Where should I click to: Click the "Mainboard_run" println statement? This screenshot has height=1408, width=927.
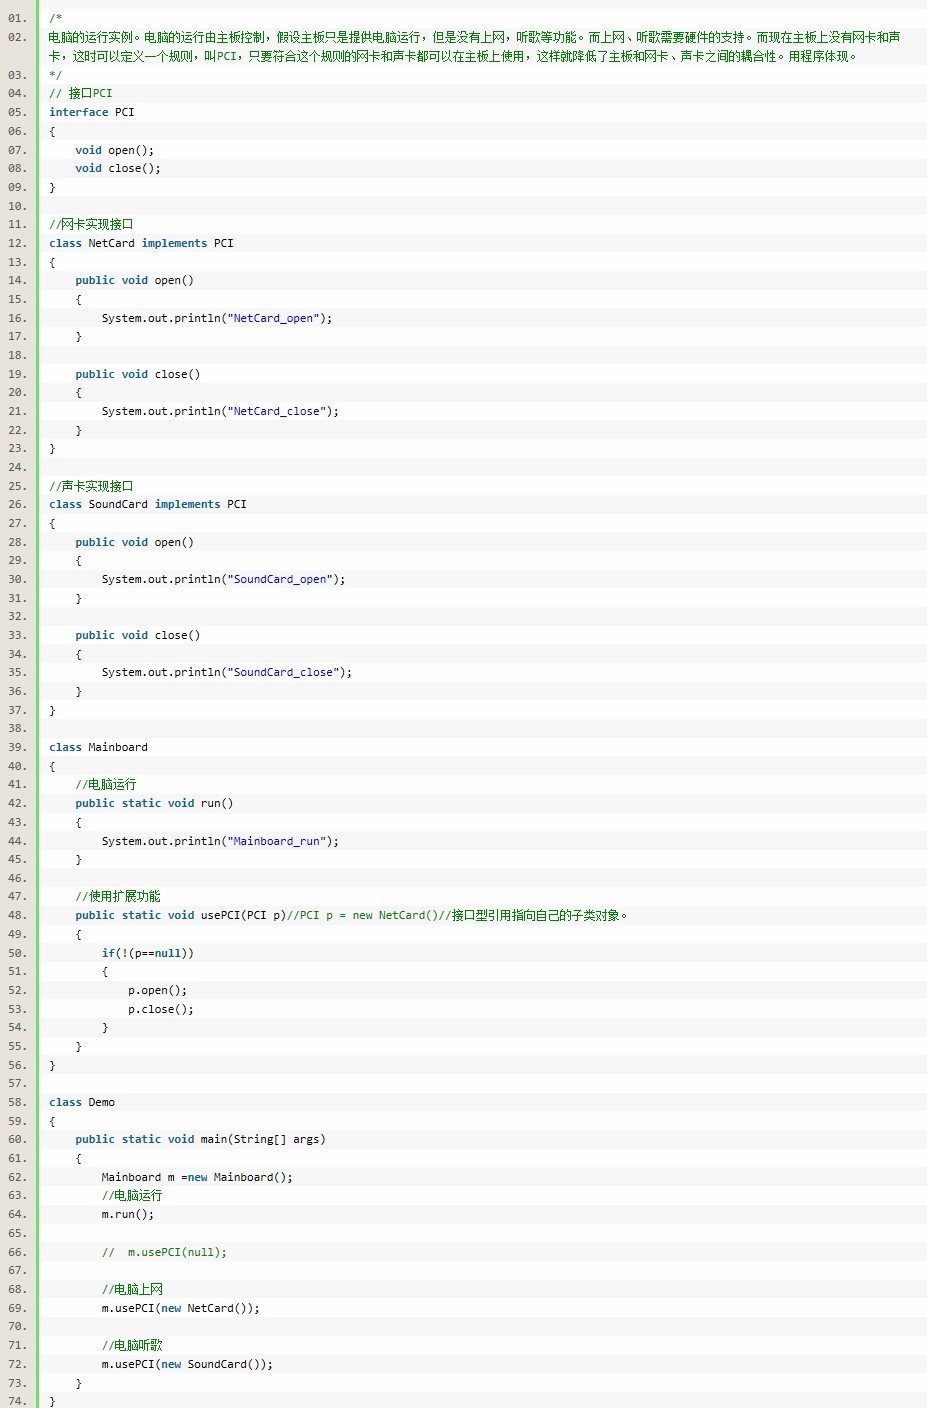click(220, 841)
